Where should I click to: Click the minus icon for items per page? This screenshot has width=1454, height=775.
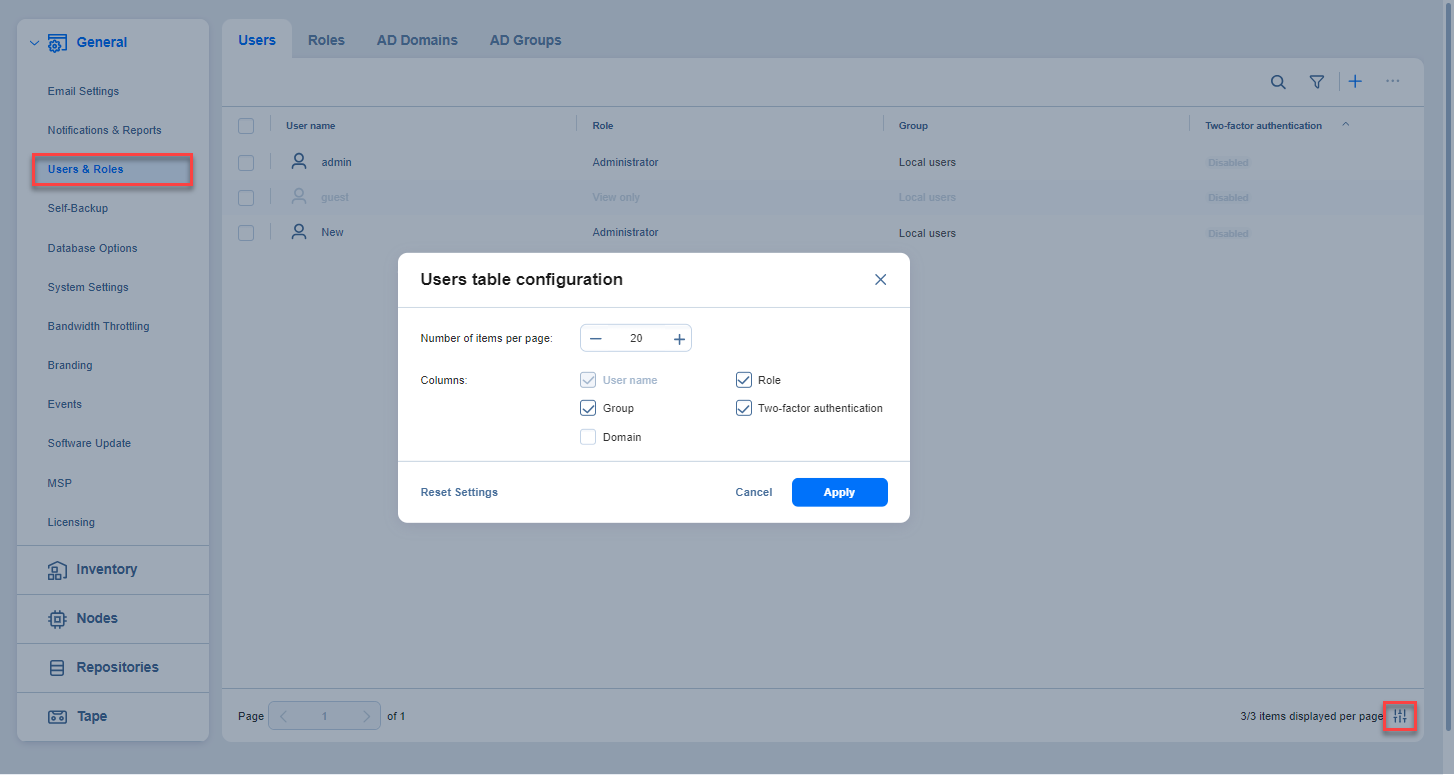coord(596,339)
